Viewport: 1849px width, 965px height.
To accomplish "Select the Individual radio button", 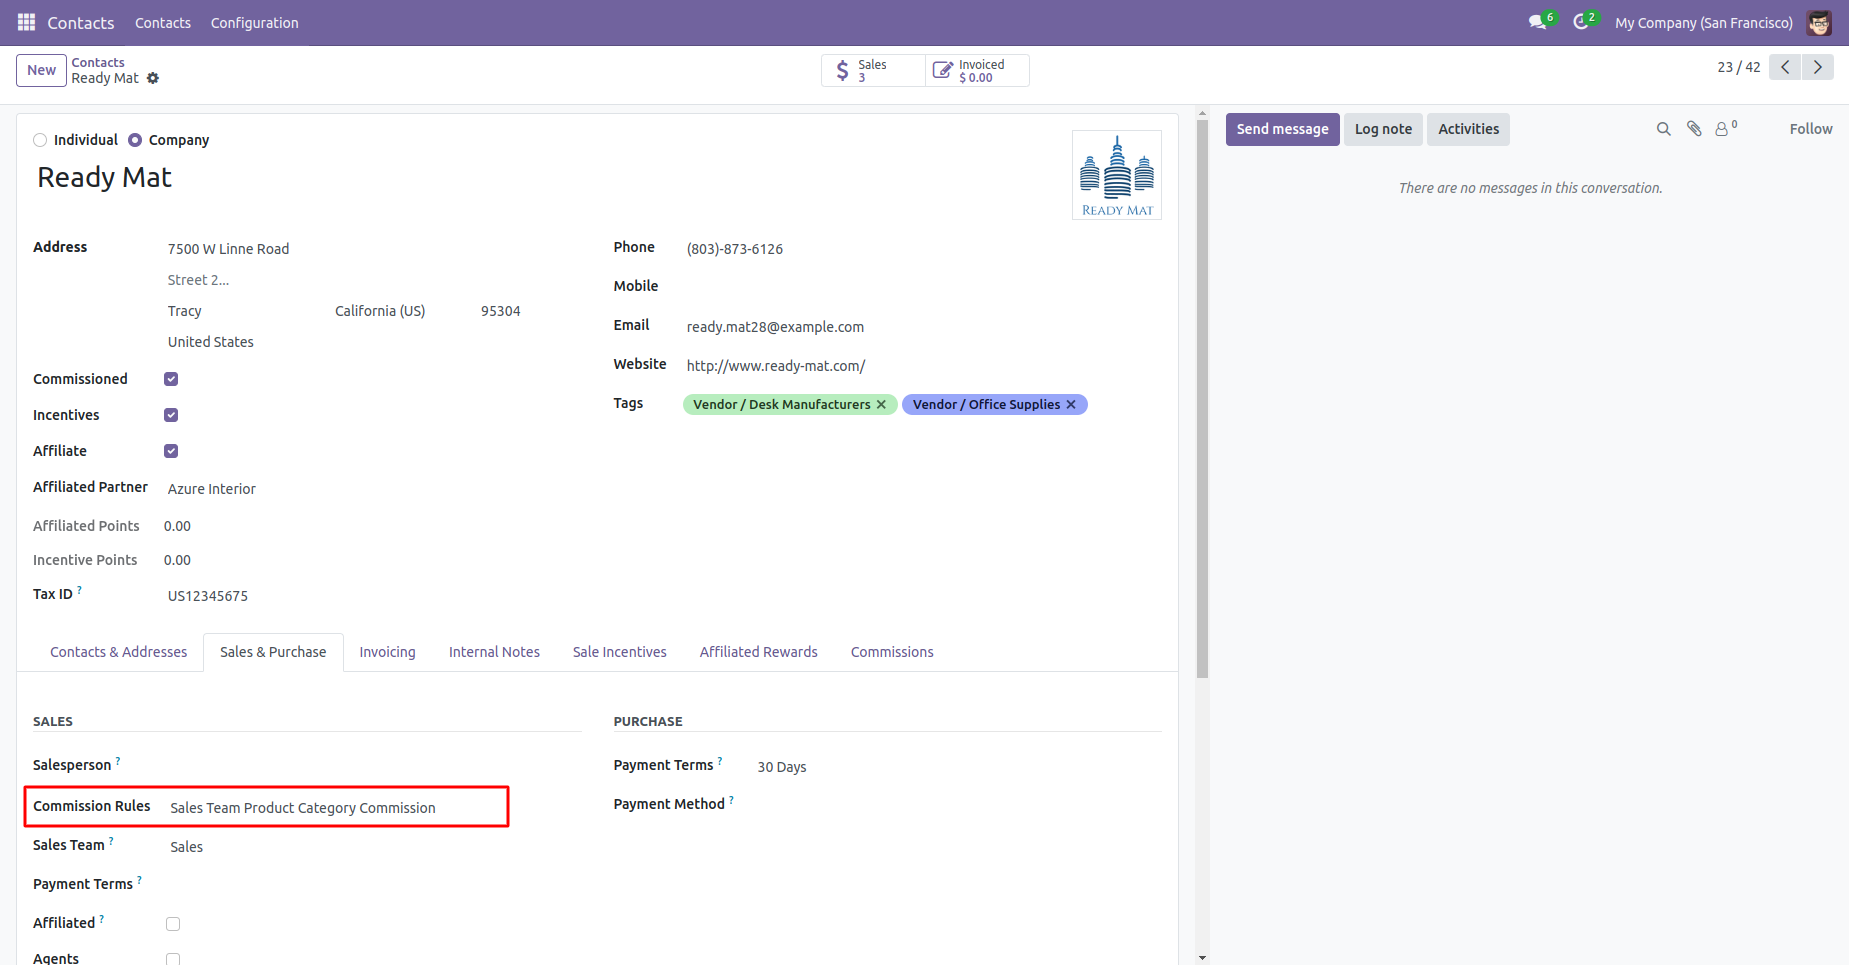I will point(40,140).
